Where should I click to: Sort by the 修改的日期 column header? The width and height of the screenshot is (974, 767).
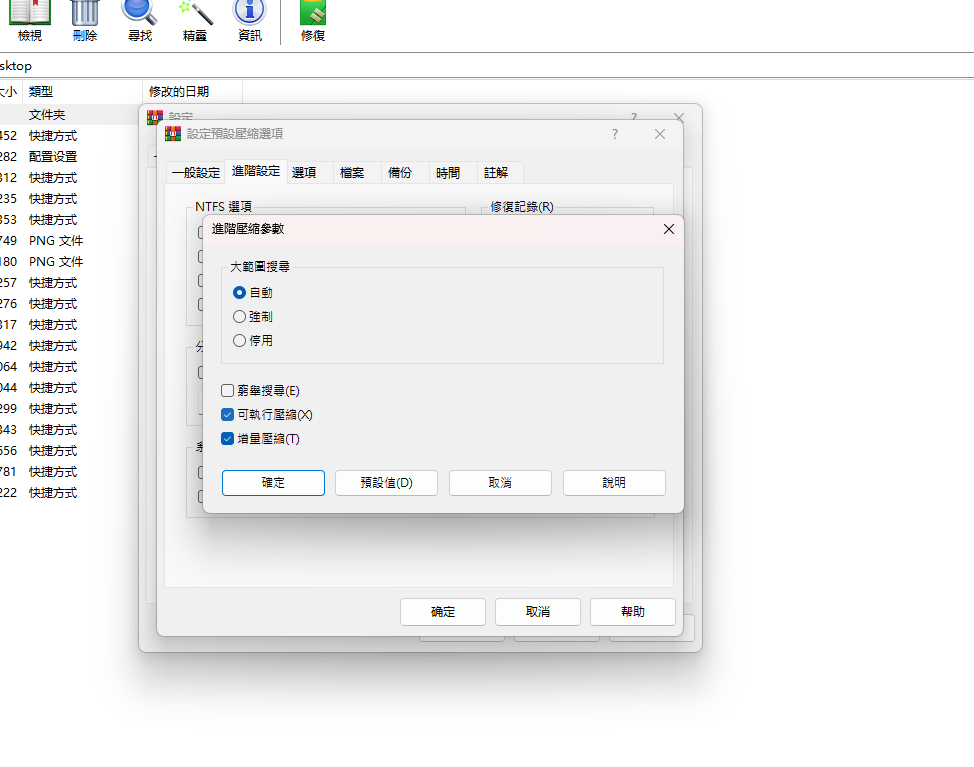tap(192, 91)
